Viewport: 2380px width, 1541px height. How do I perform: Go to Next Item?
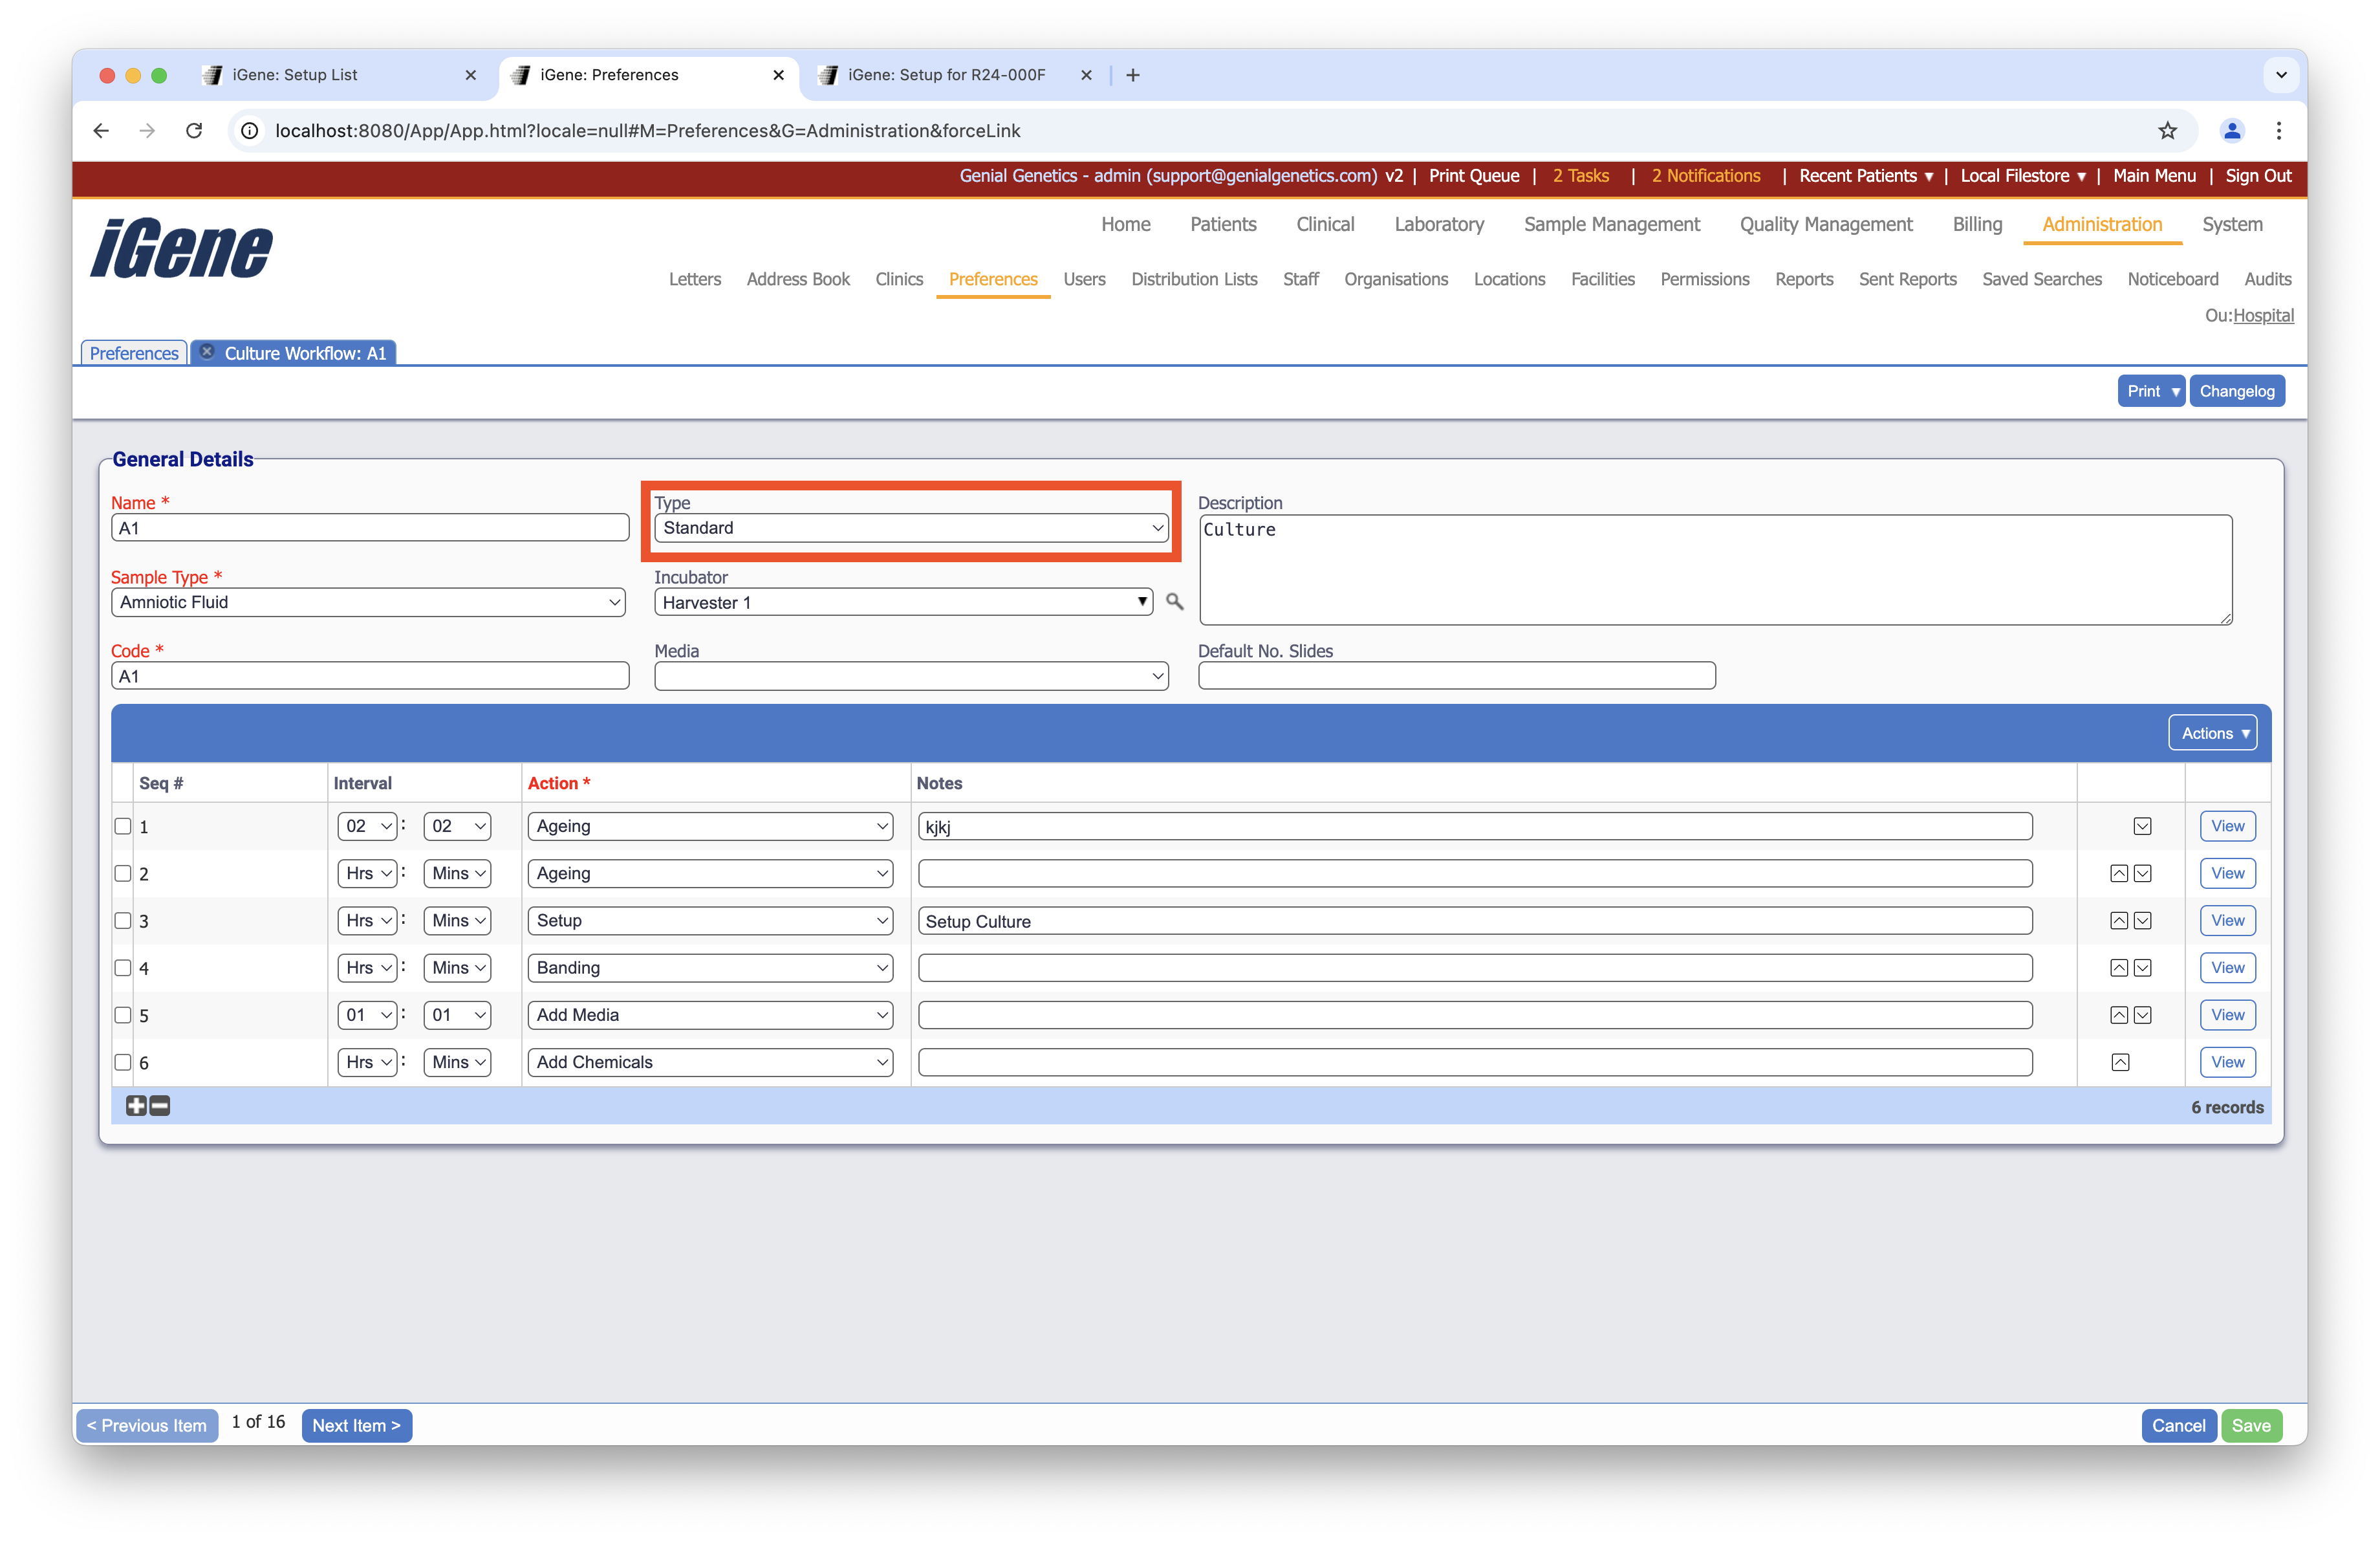tap(356, 1426)
